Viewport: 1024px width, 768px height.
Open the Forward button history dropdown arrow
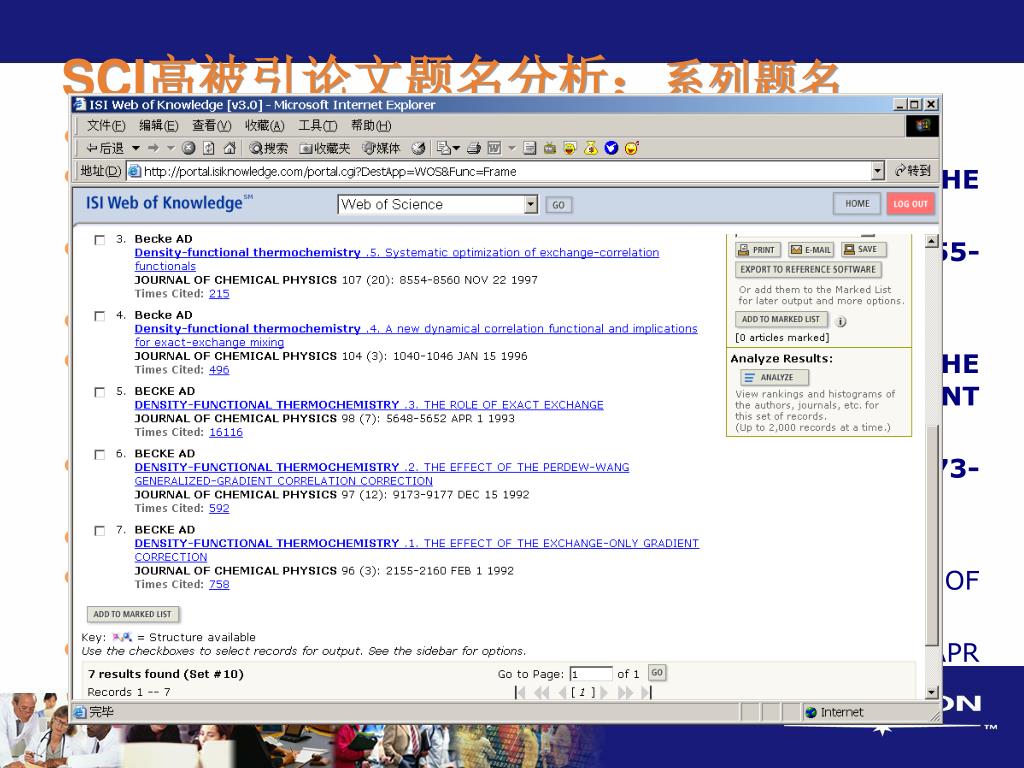point(171,148)
